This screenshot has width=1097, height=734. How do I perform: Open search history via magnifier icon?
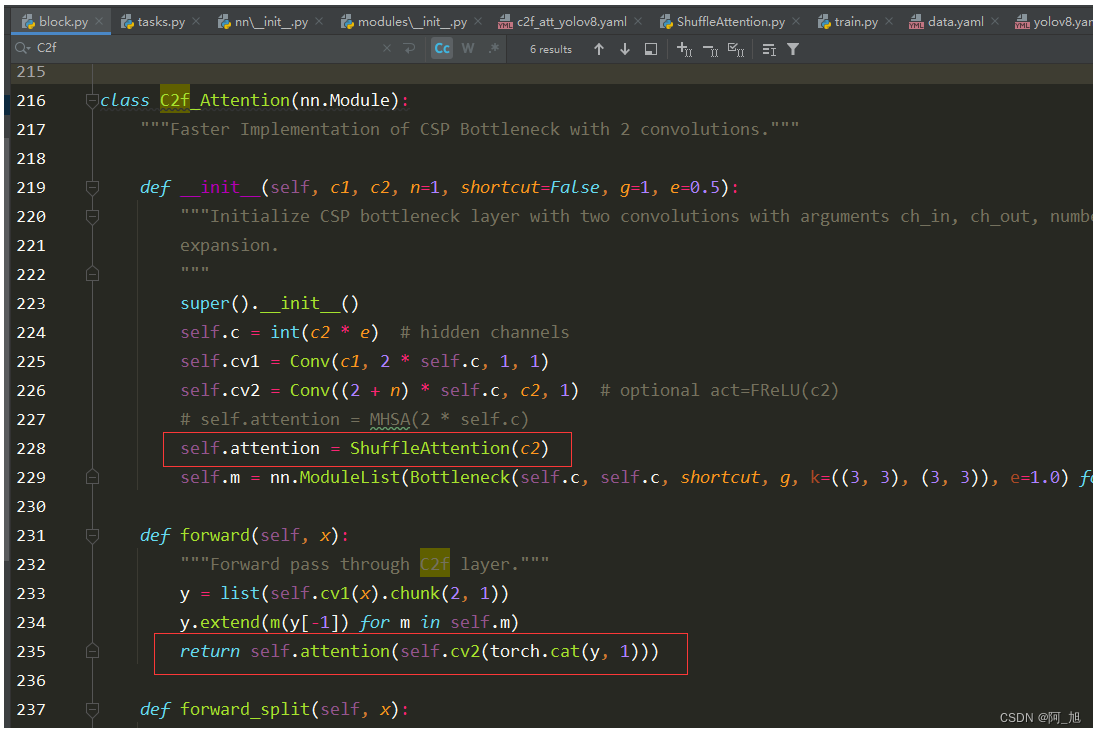tap(21, 49)
